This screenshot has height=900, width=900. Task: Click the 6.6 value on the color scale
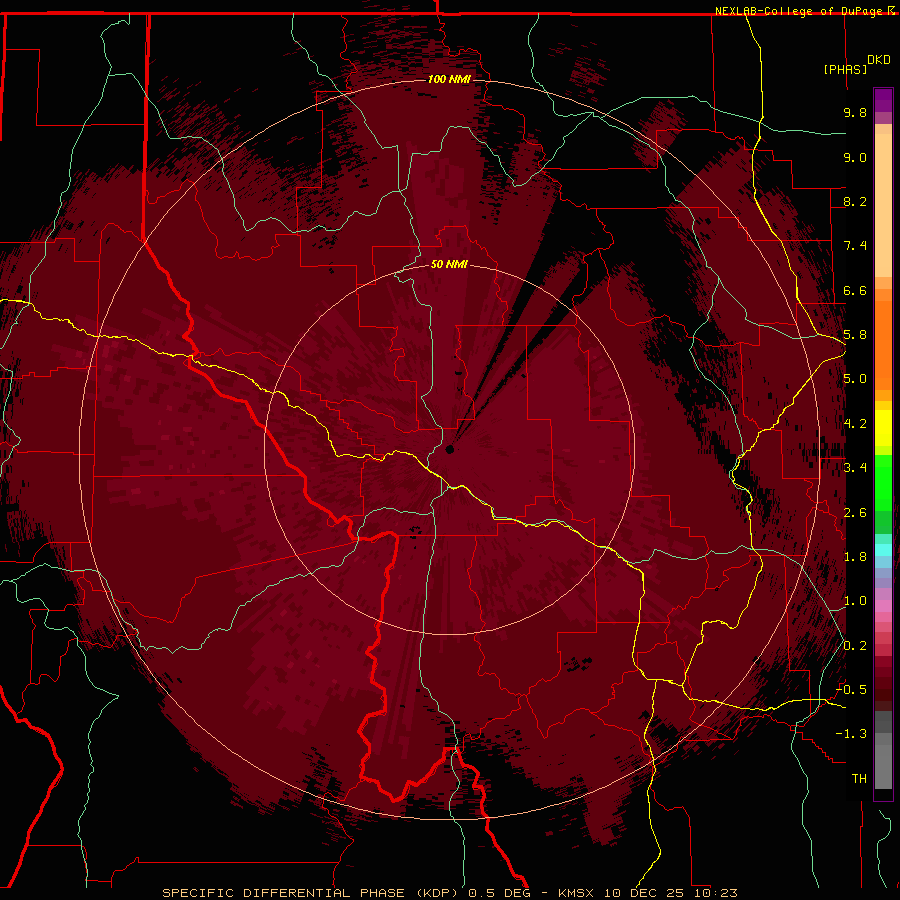pyautogui.click(x=855, y=290)
